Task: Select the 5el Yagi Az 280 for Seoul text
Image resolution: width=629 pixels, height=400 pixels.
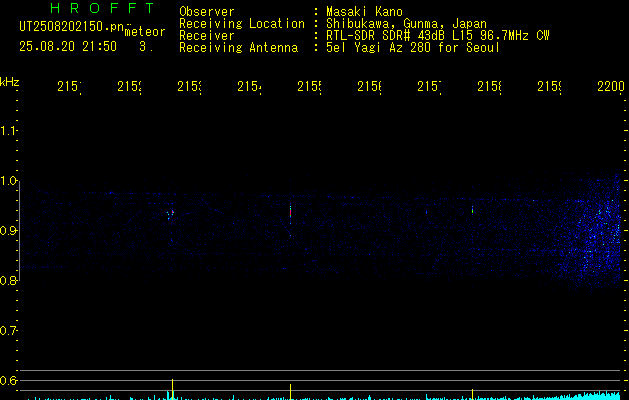Action: pos(413,48)
